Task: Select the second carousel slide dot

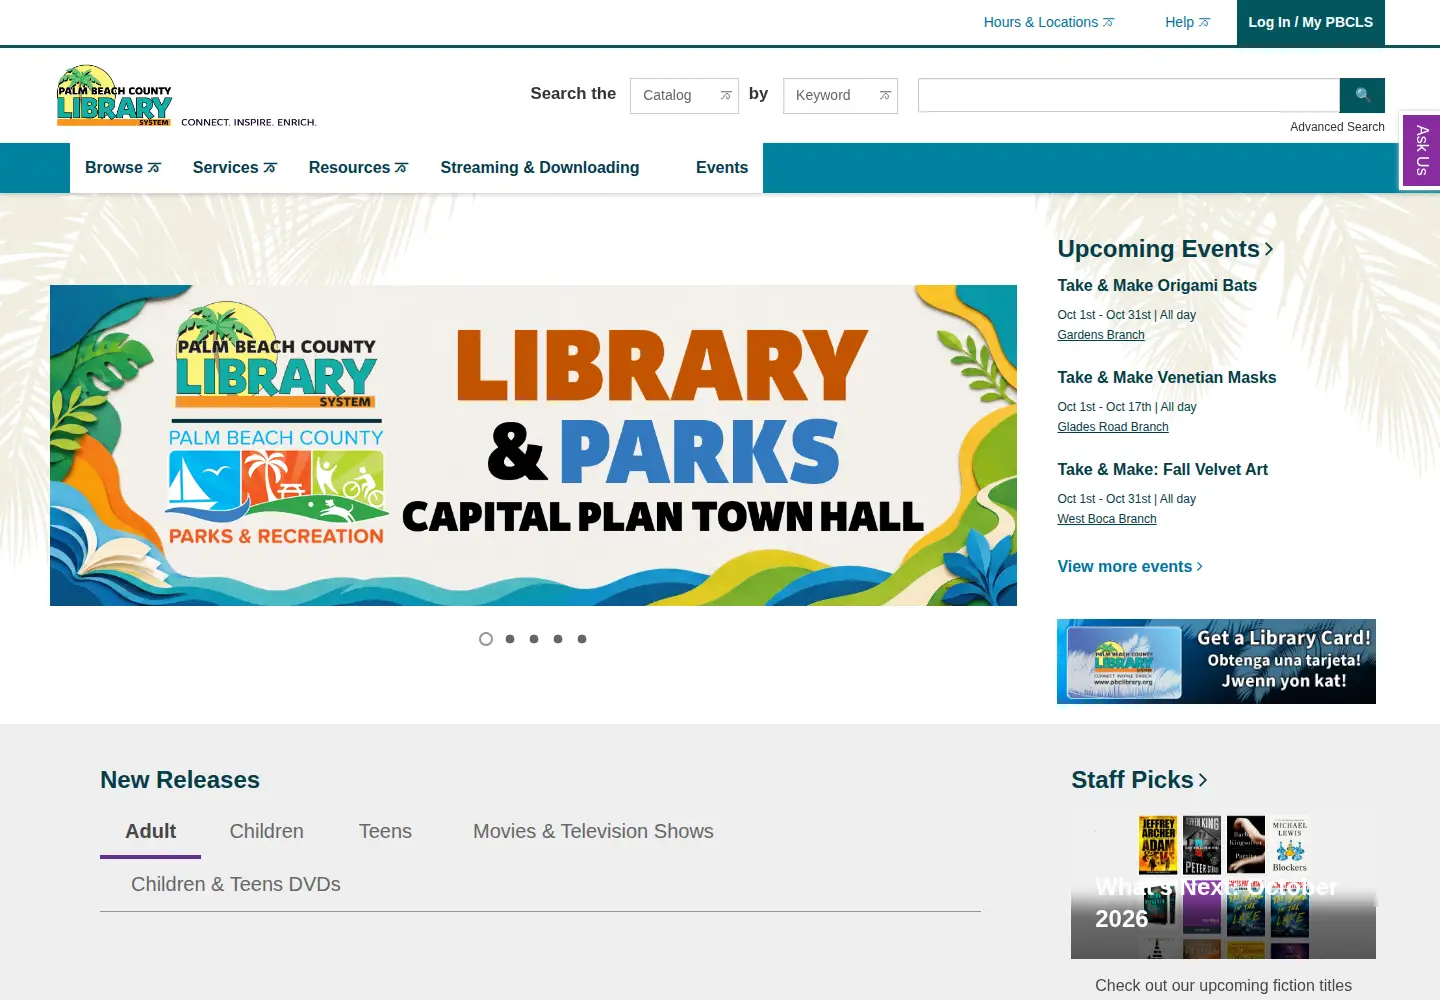Action: point(510,639)
